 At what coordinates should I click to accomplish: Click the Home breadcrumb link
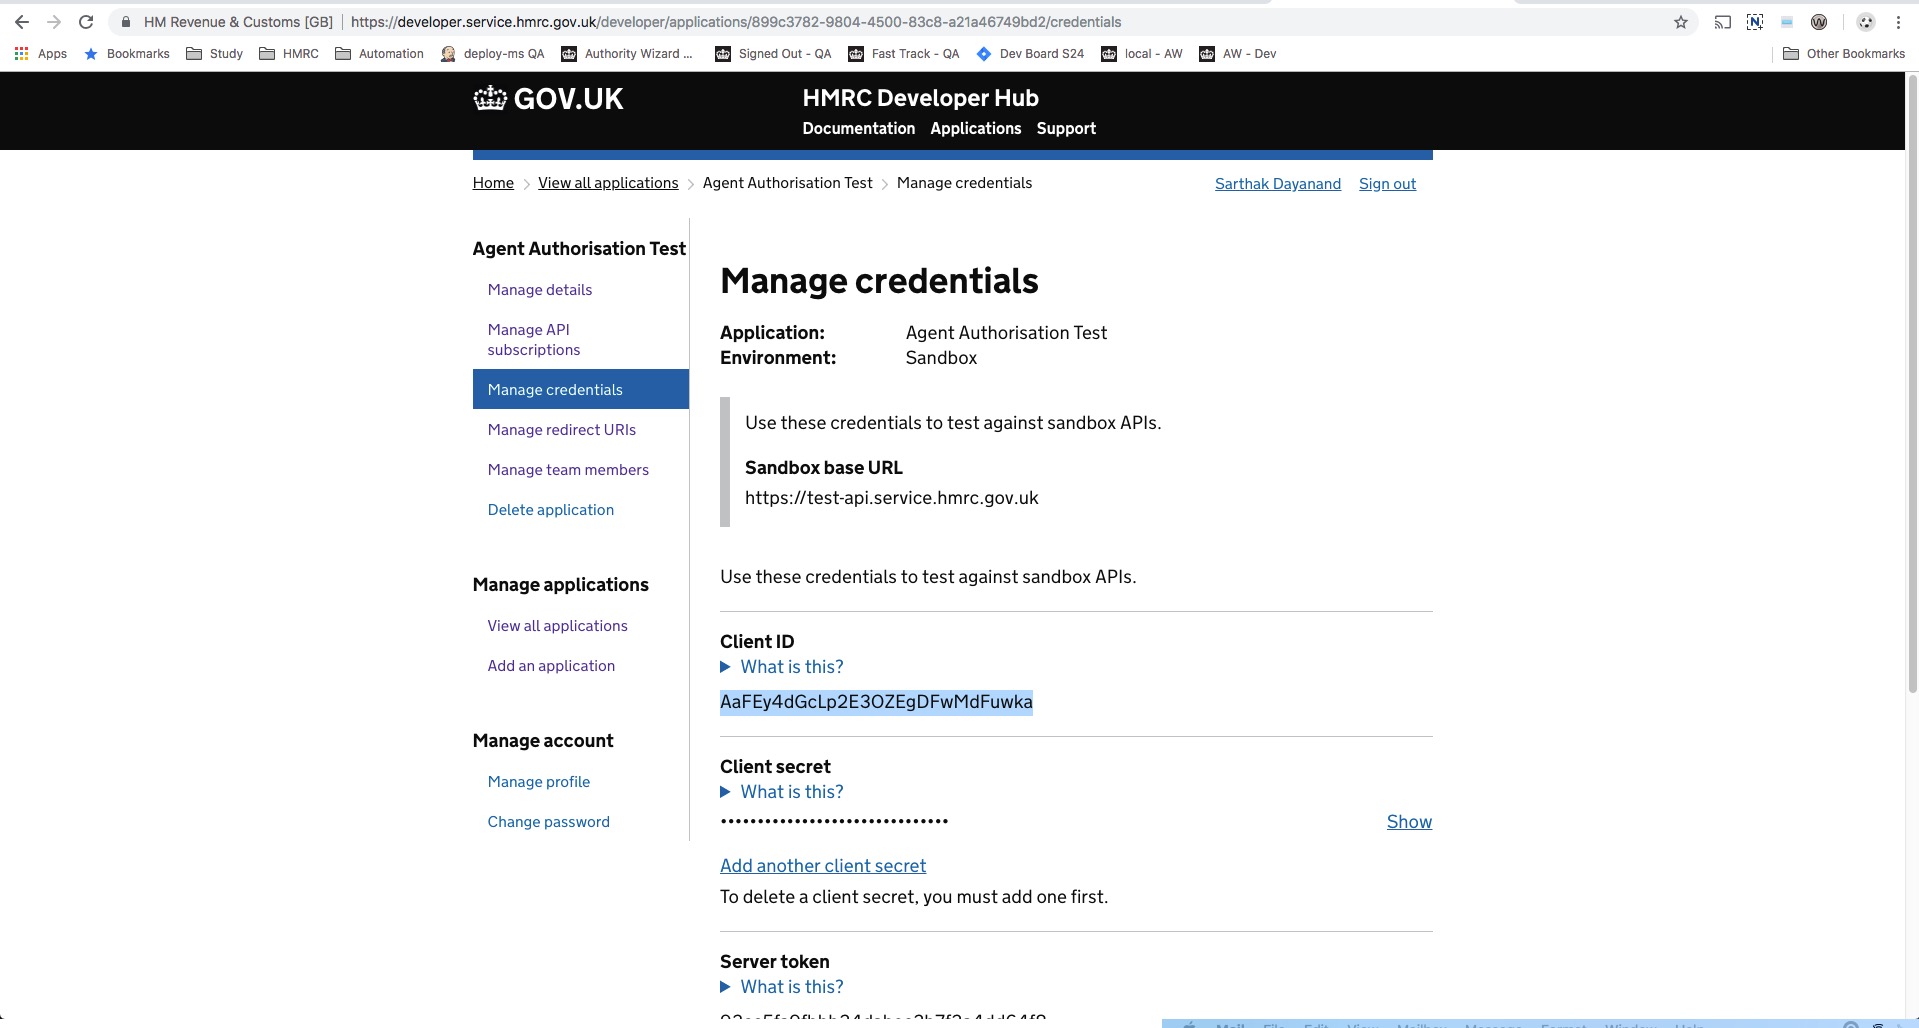coord(493,183)
